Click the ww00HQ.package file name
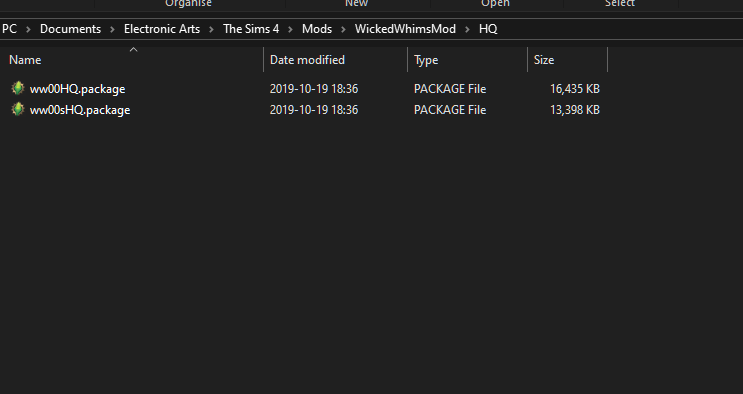The width and height of the screenshot is (743, 394). (77, 89)
